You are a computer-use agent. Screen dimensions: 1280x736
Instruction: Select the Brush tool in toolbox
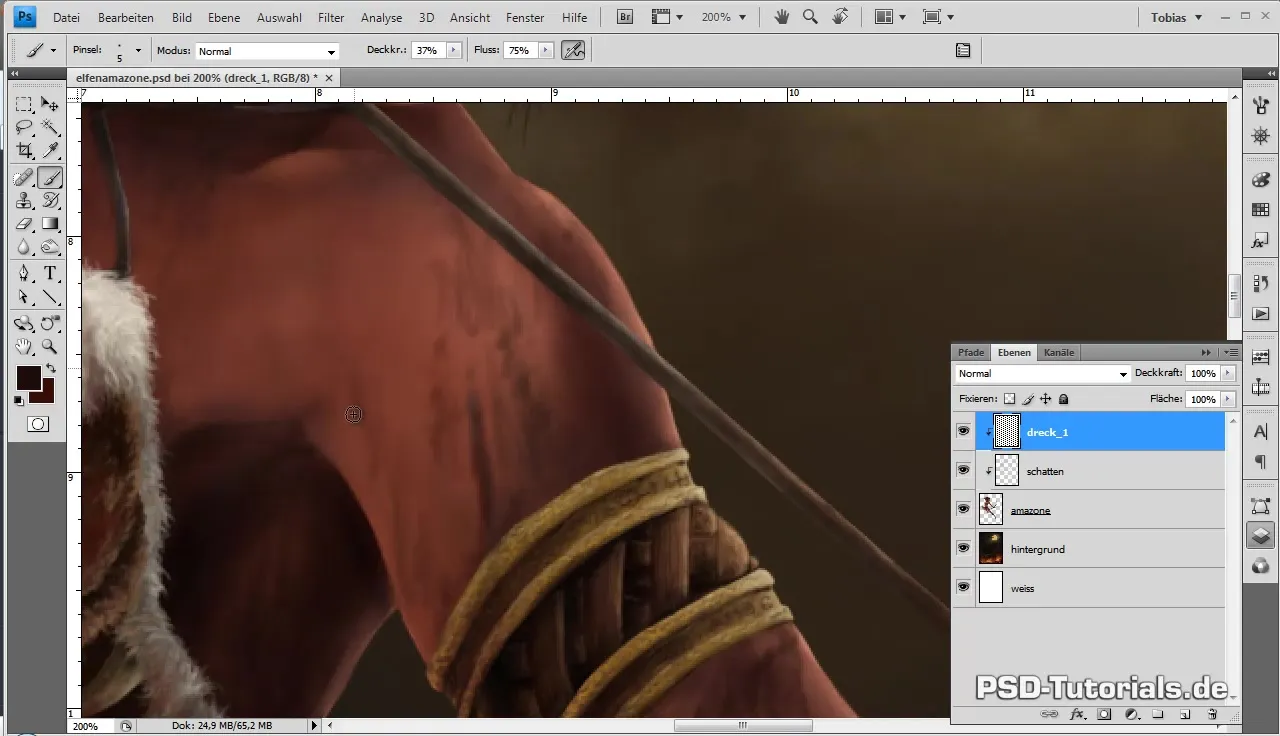49,178
